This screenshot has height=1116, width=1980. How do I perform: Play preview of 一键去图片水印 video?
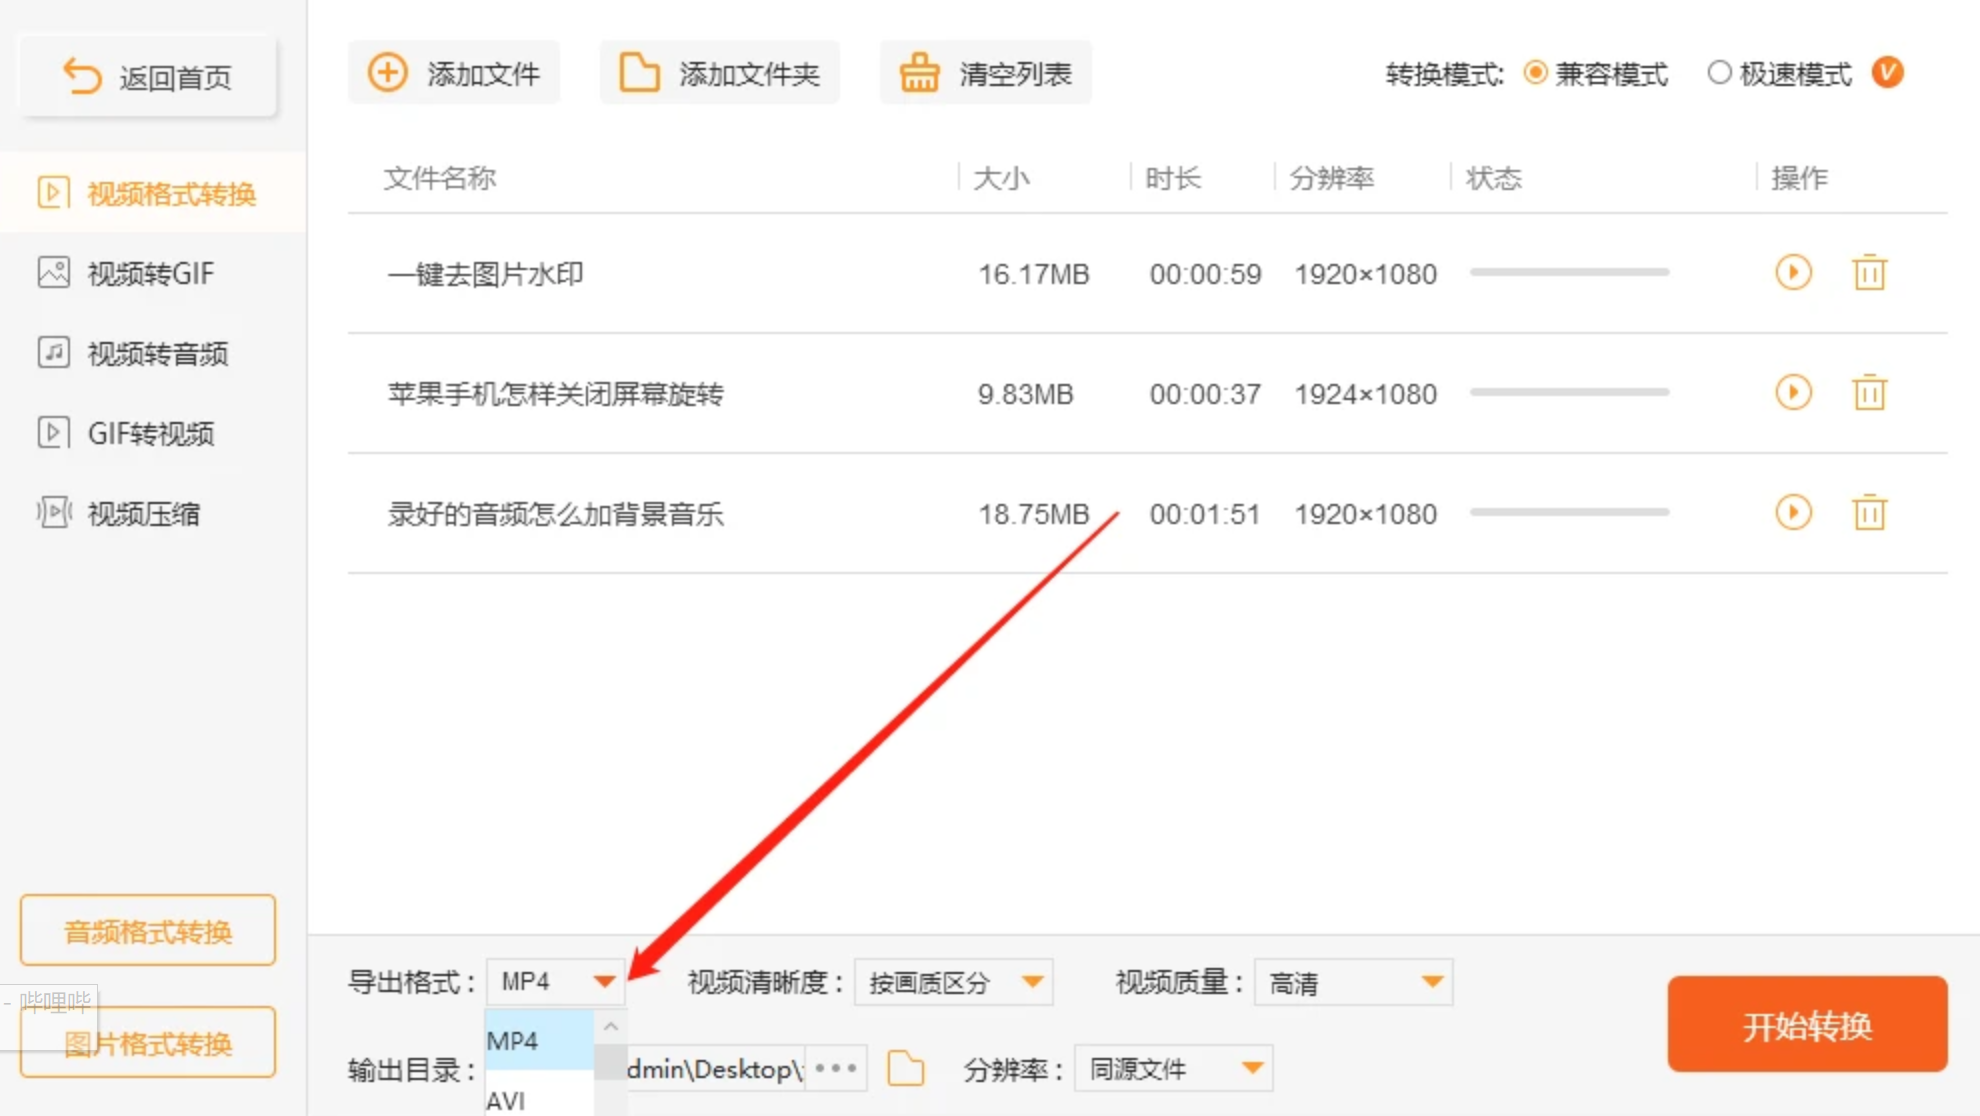click(1793, 272)
